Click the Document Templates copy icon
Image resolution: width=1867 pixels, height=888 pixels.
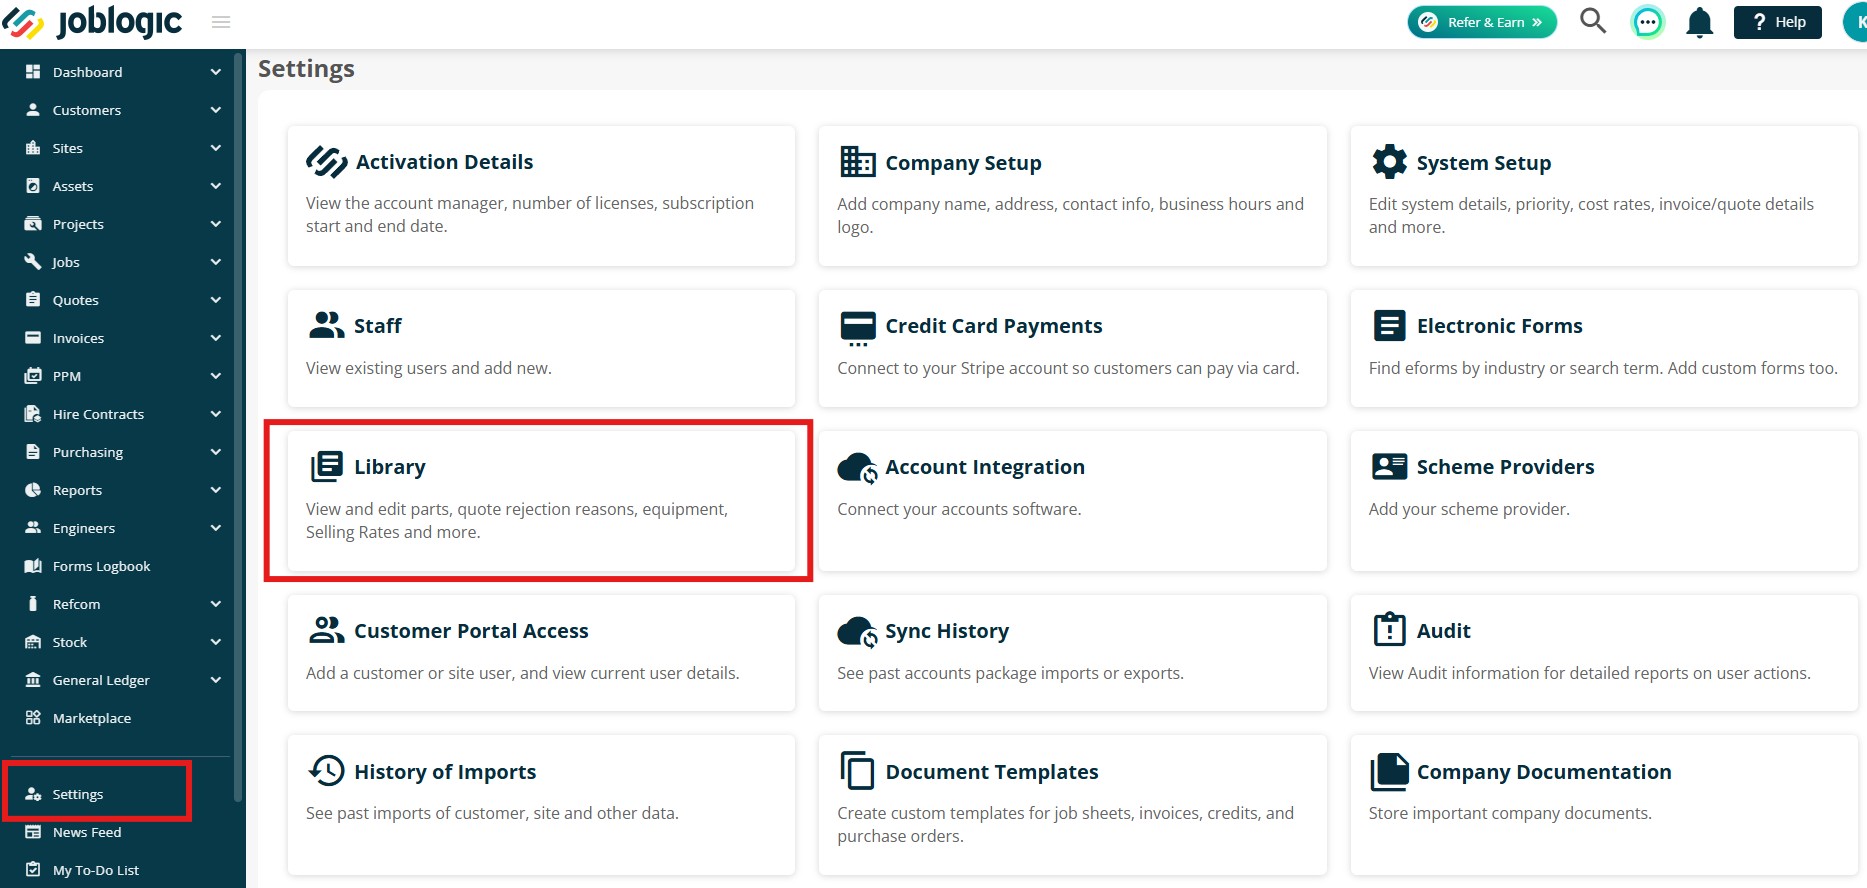857,771
